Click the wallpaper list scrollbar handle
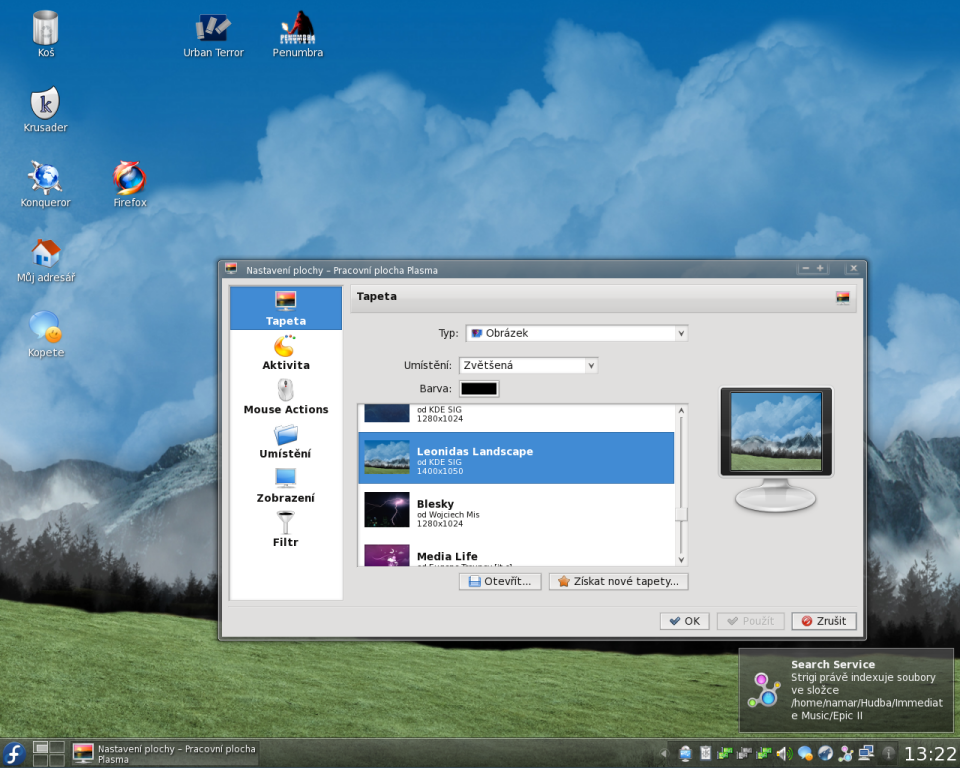 [x=681, y=514]
